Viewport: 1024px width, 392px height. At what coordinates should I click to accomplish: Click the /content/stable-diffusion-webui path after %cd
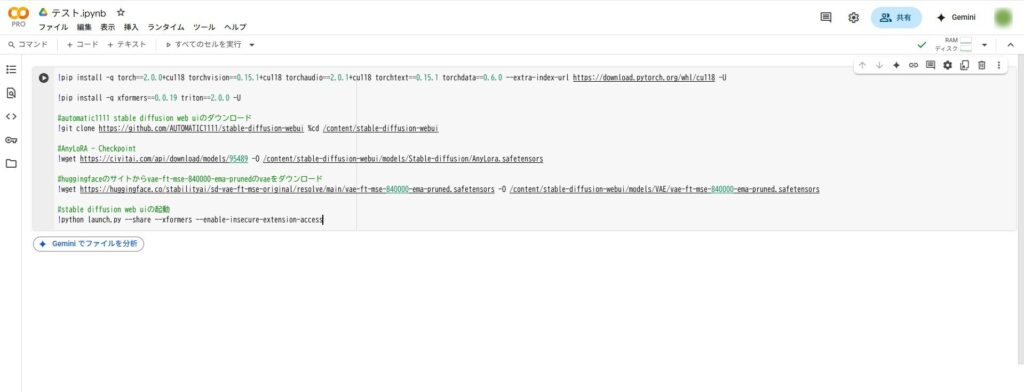(380, 129)
